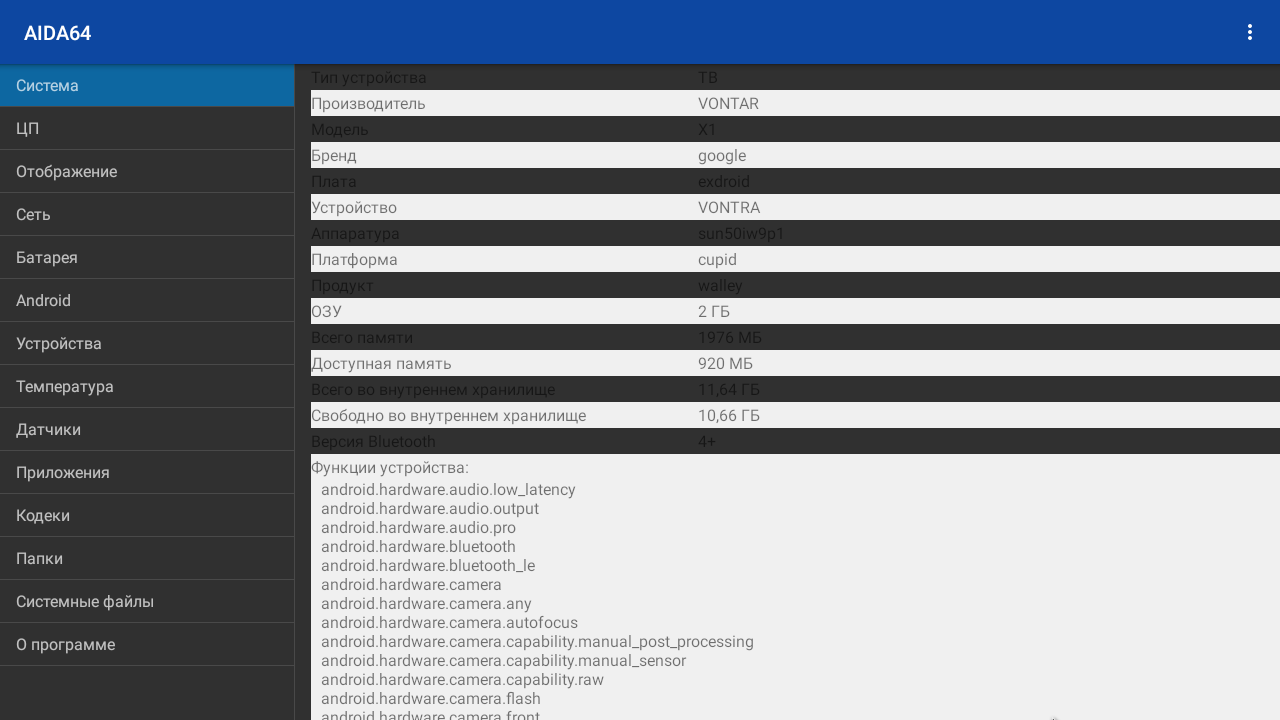The image size is (1280, 720).
Task: Open the Android section in sidebar
Action: point(147,301)
